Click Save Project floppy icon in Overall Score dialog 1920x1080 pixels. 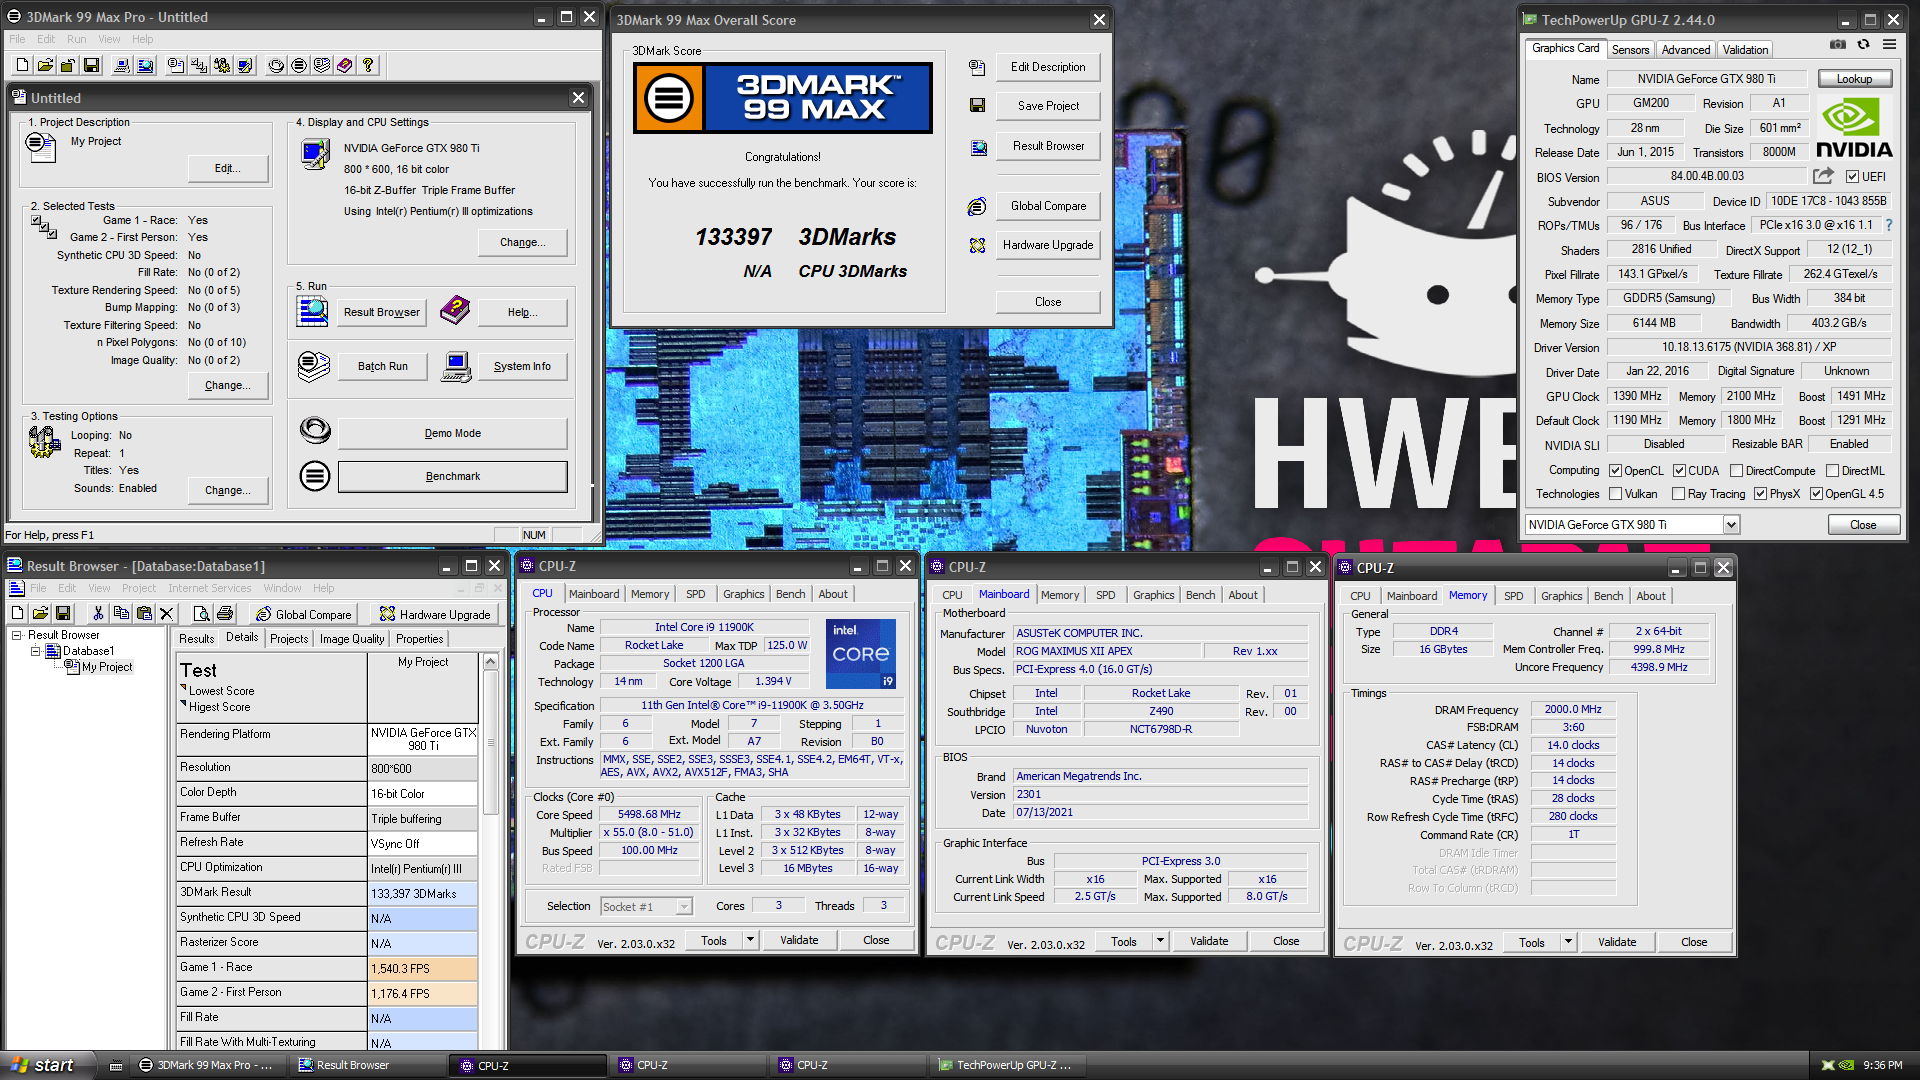pyautogui.click(x=978, y=106)
